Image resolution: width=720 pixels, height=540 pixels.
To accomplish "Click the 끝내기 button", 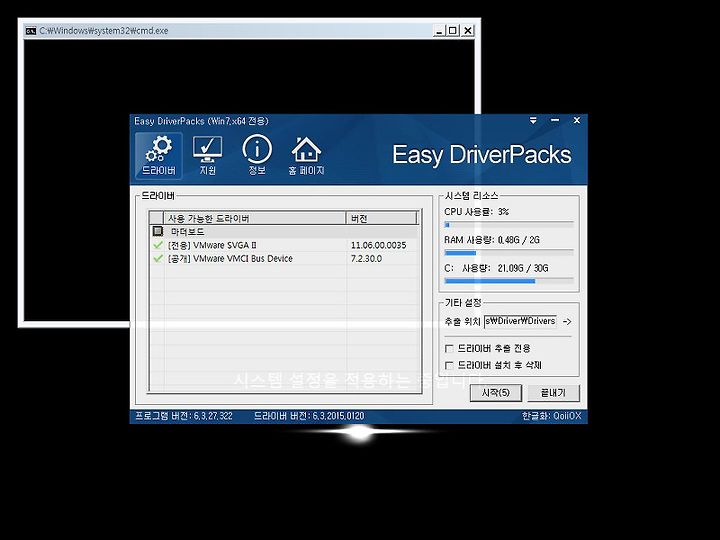I will pos(553,393).
